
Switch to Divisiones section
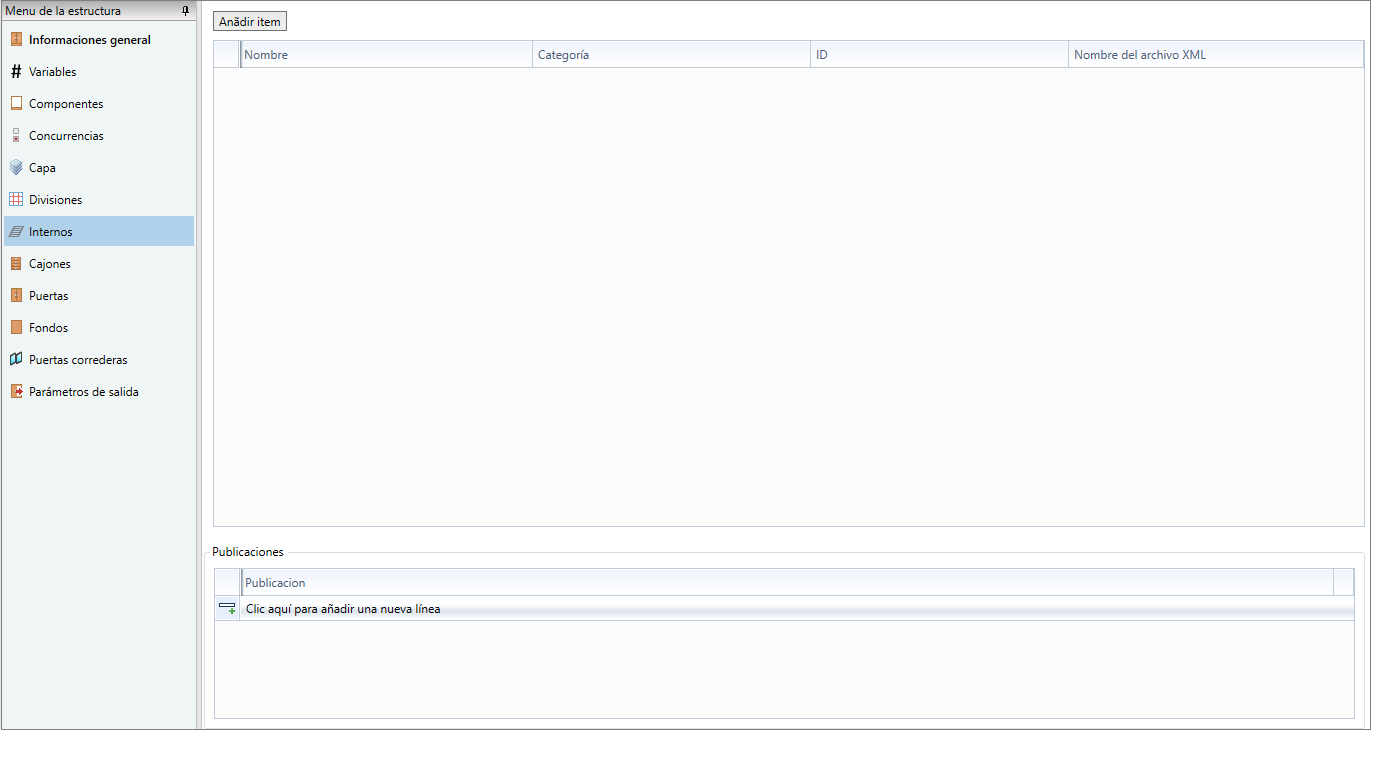(x=99, y=200)
